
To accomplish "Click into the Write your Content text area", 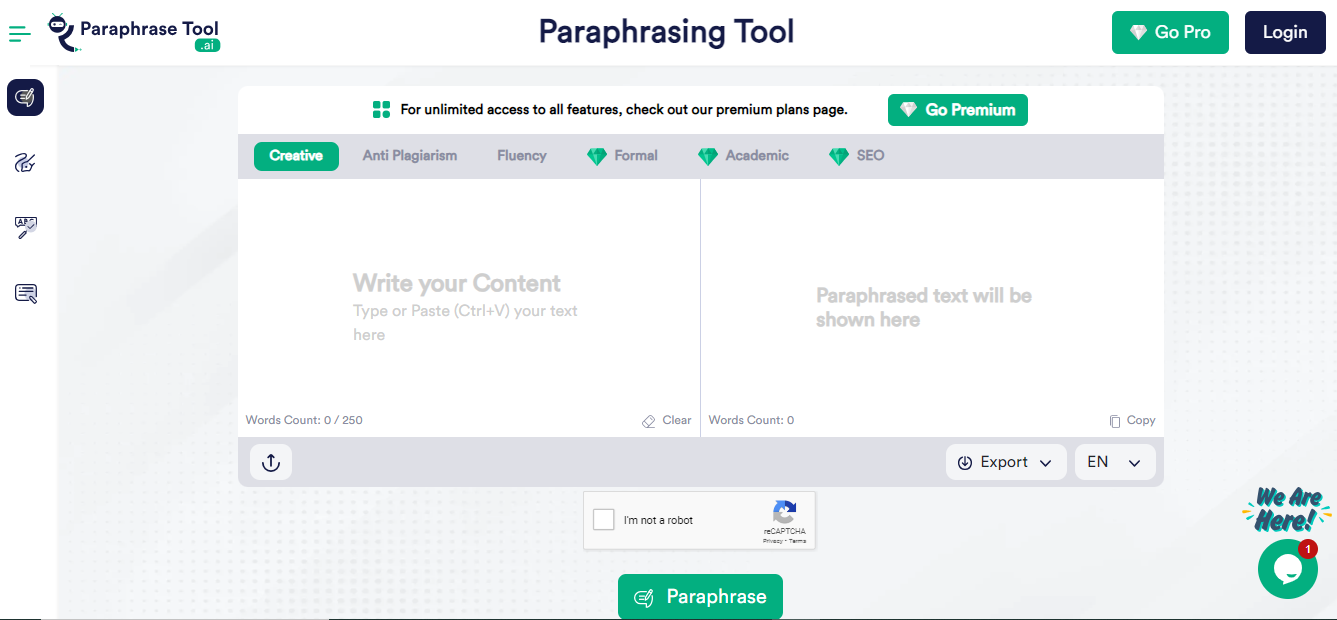I will [468, 300].
